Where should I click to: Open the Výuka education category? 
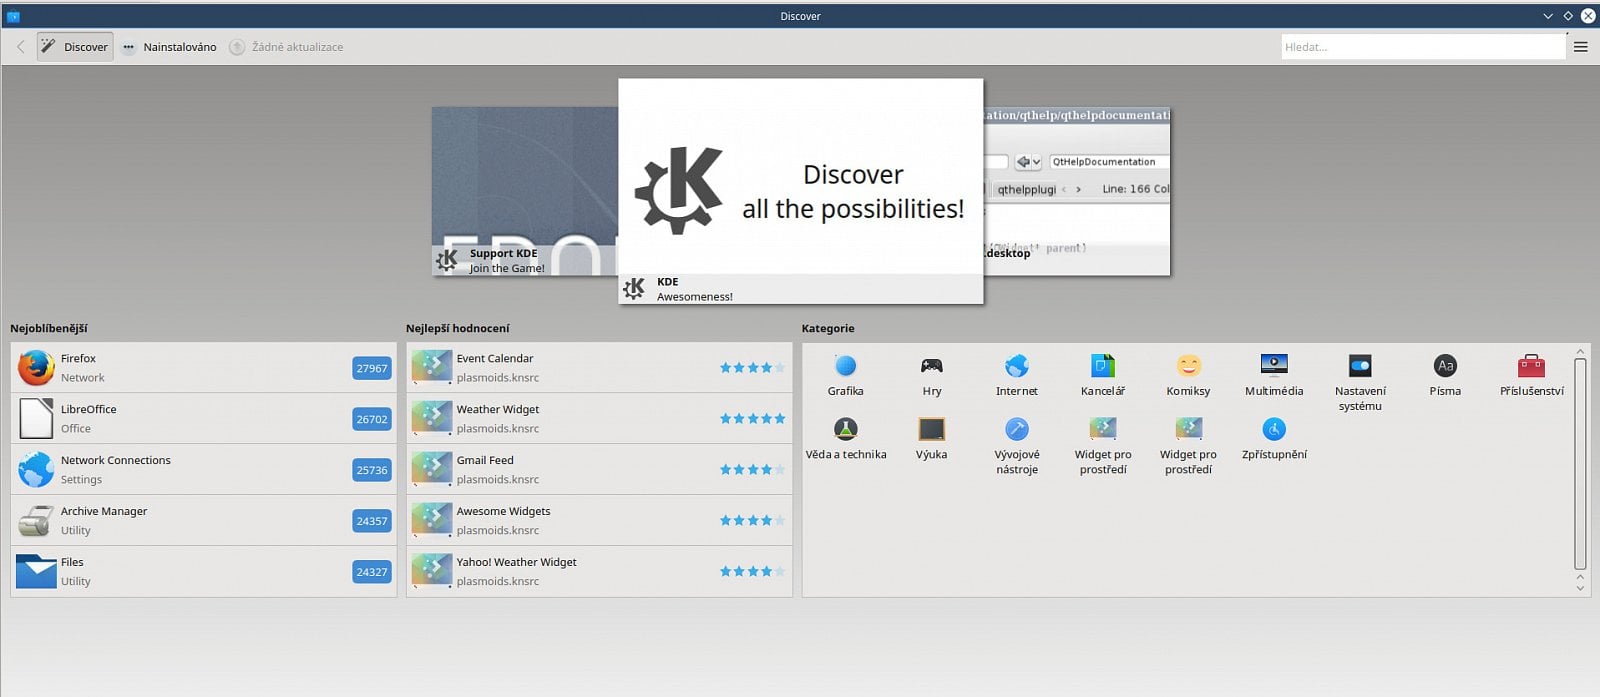pyautogui.click(x=932, y=440)
